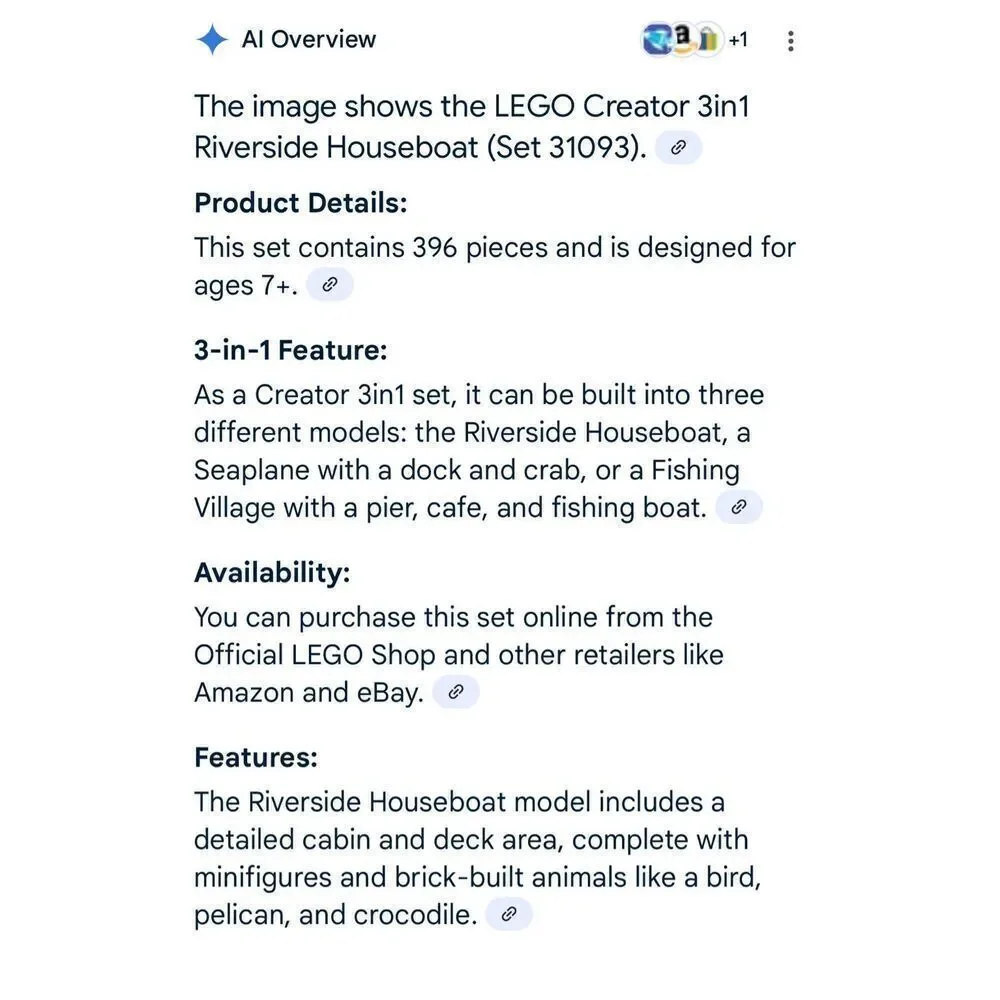The width and height of the screenshot is (1000, 1000).
Task: Select the Product Details heading
Action: (x=300, y=203)
